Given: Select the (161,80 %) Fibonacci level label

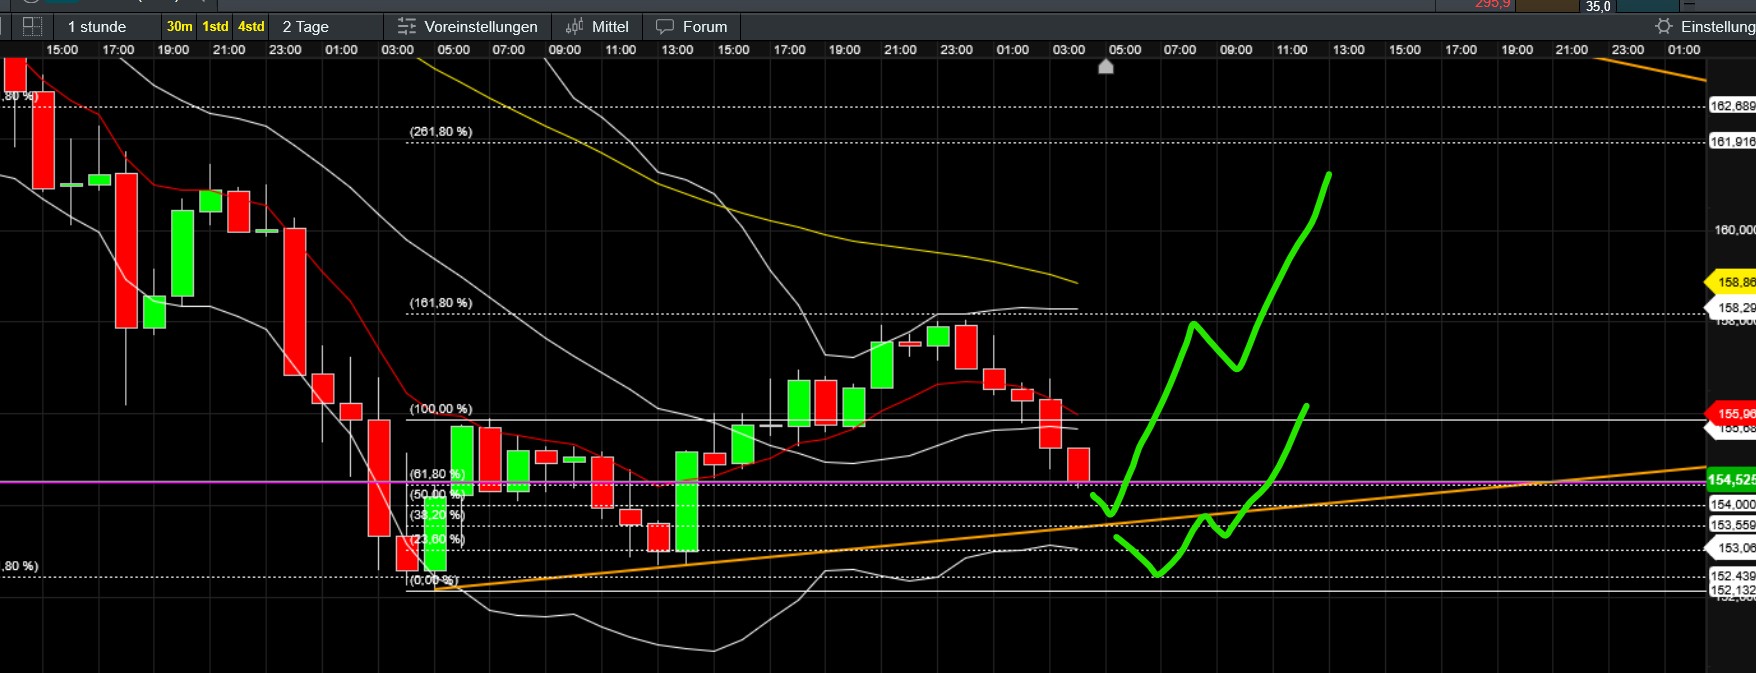Looking at the screenshot, I should click(x=441, y=303).
